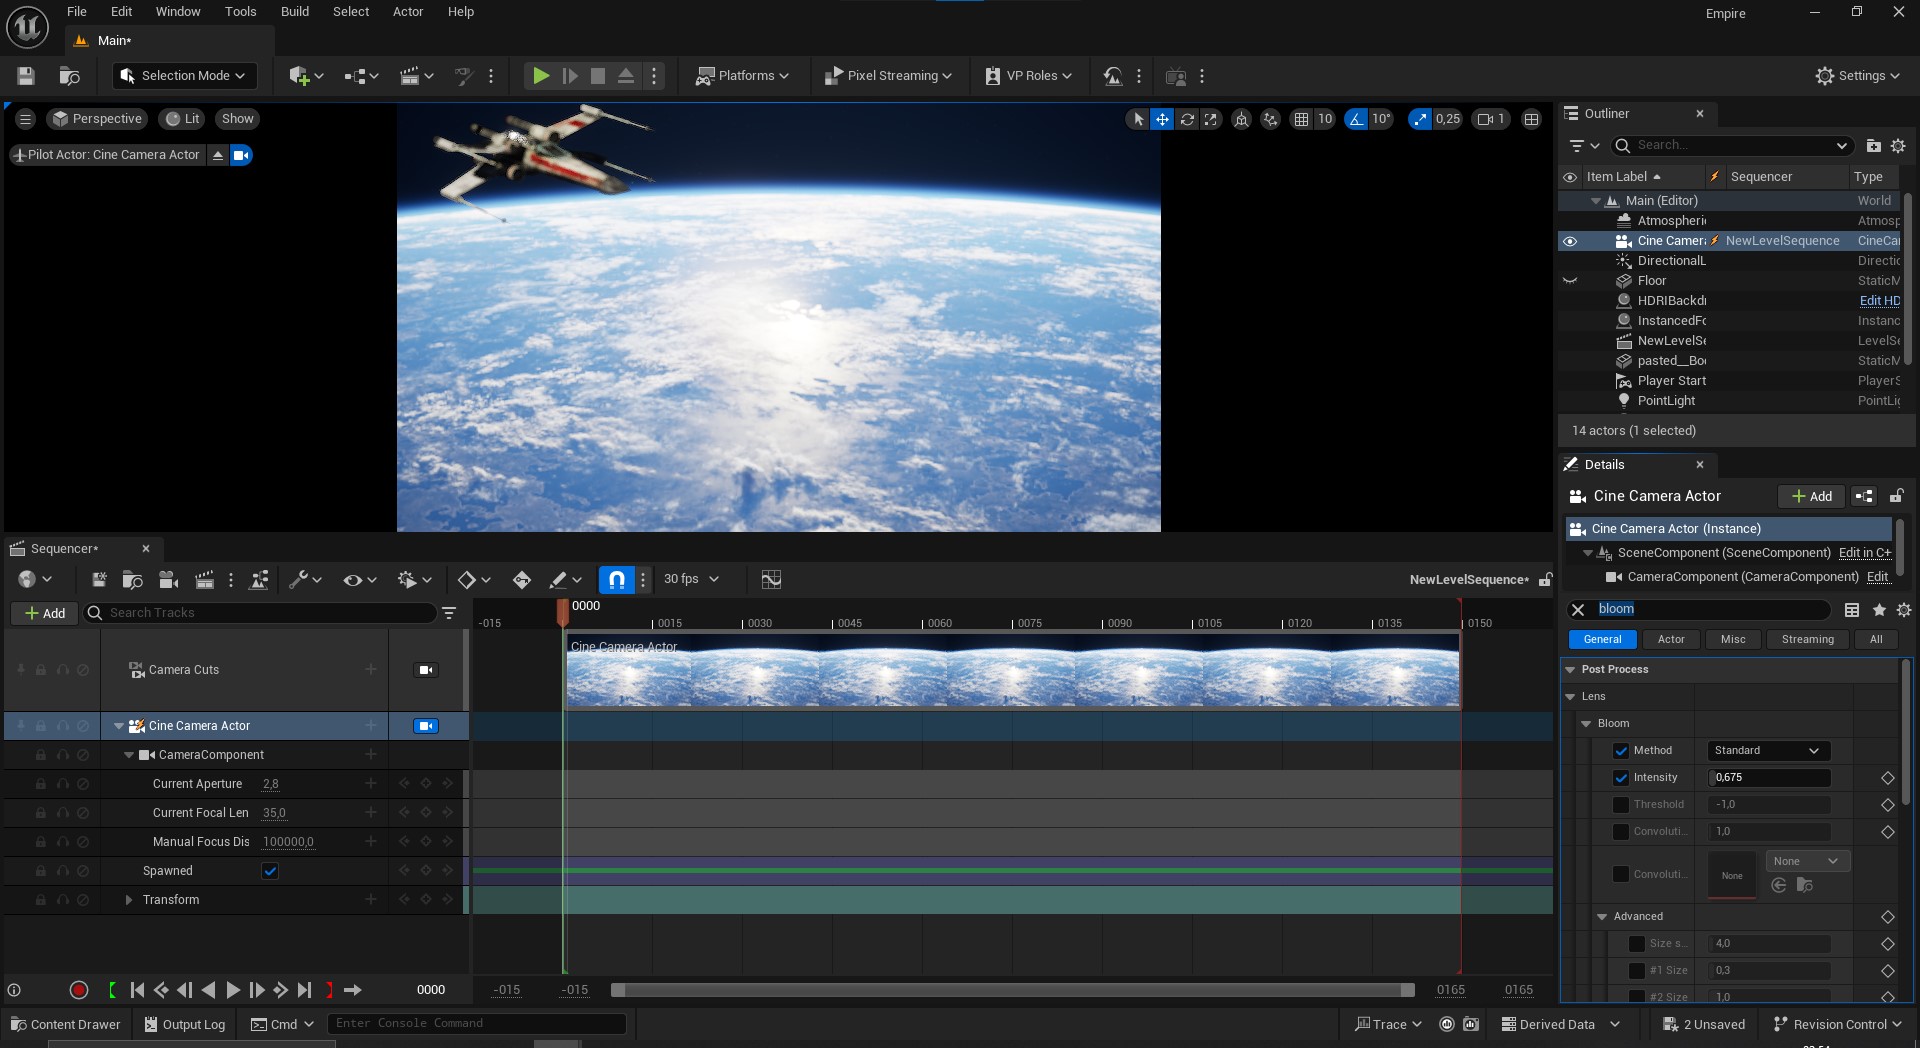
Task: Click the viewport Show button
Action: [238, 119]
